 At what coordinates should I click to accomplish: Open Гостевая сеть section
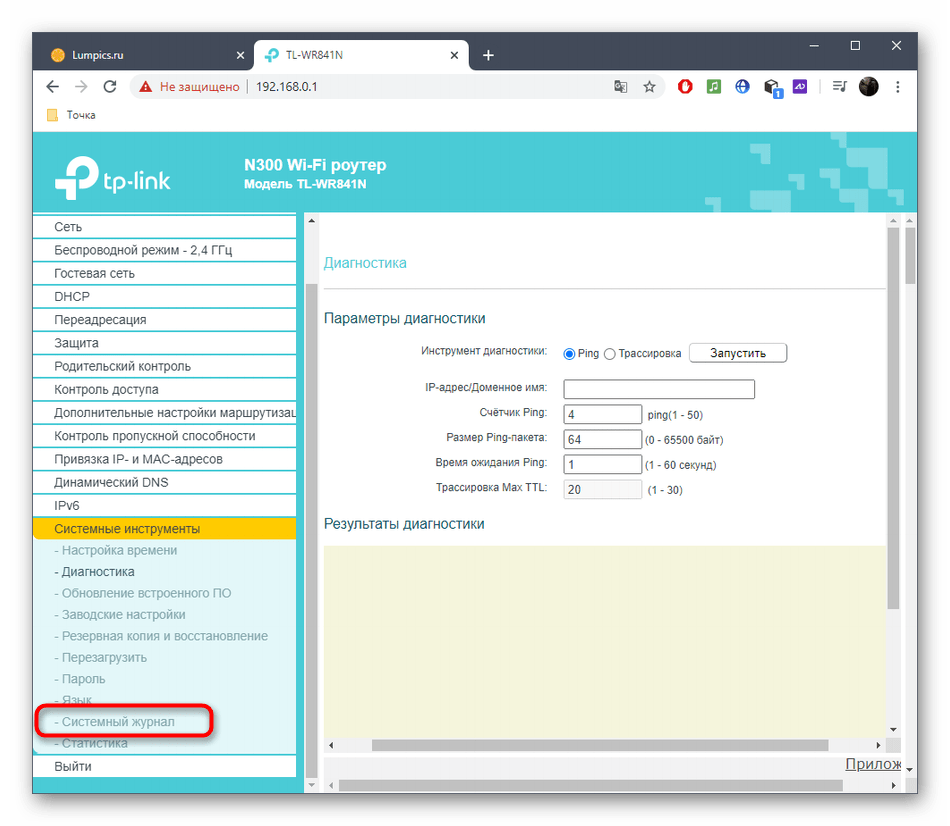[x=164, y=273]
